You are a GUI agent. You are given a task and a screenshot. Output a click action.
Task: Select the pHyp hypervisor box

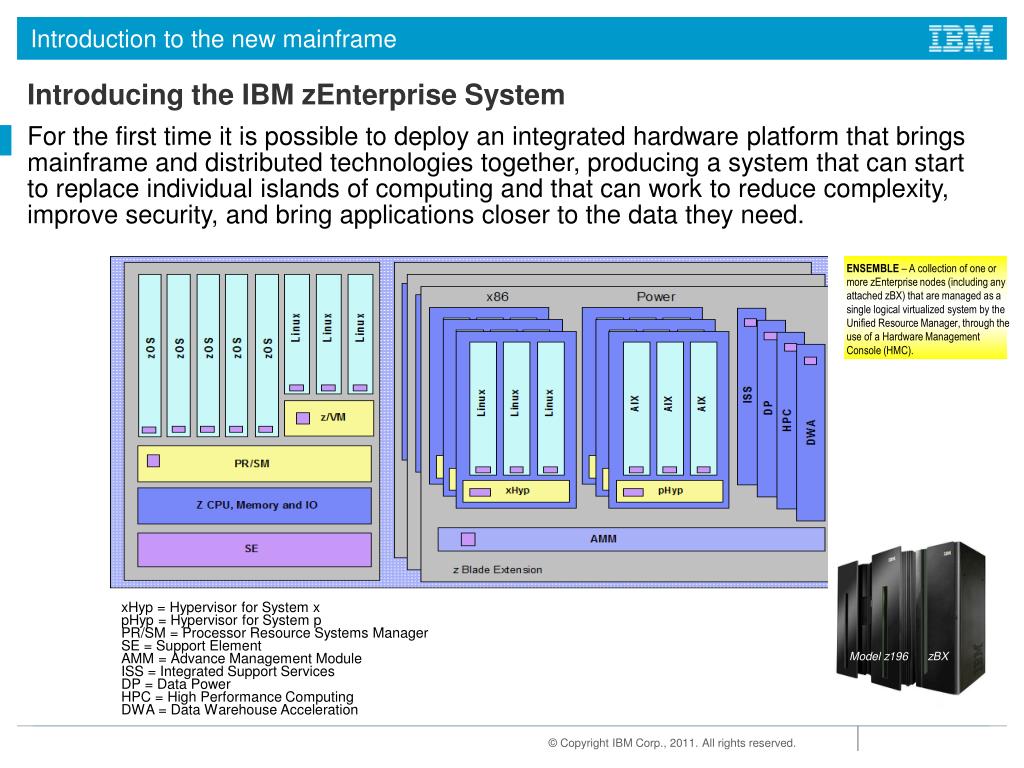pos(669,491)
